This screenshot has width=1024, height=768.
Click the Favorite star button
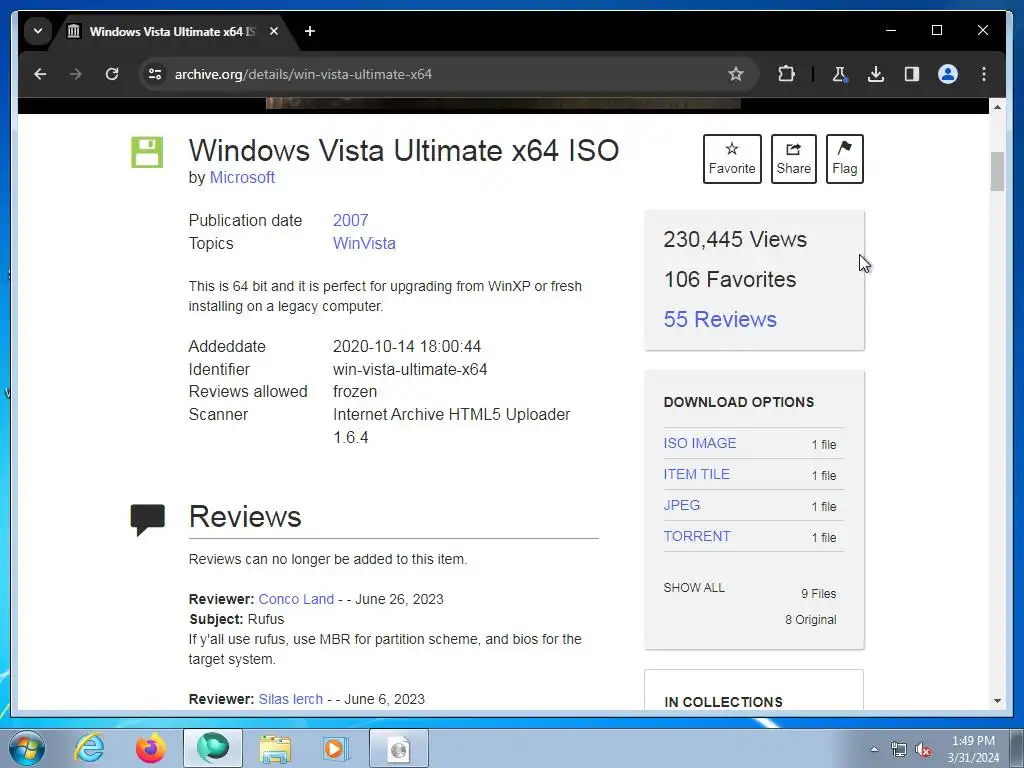click(x=732, y=159)
